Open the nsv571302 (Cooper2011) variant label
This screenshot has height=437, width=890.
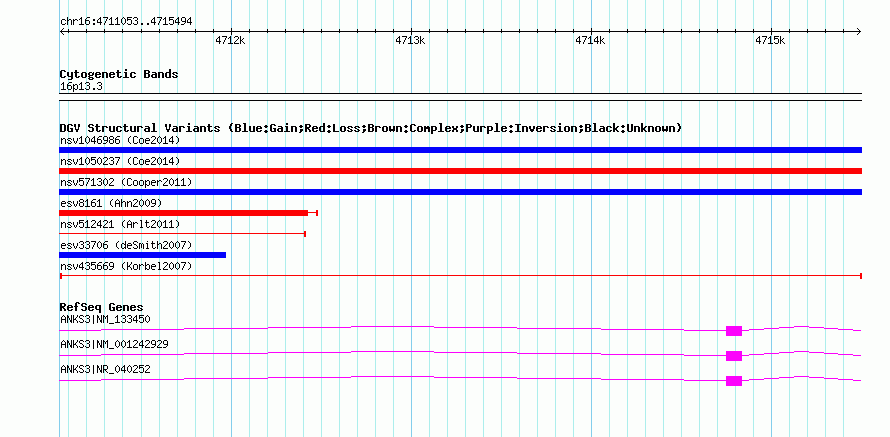(x=126, y=182)
